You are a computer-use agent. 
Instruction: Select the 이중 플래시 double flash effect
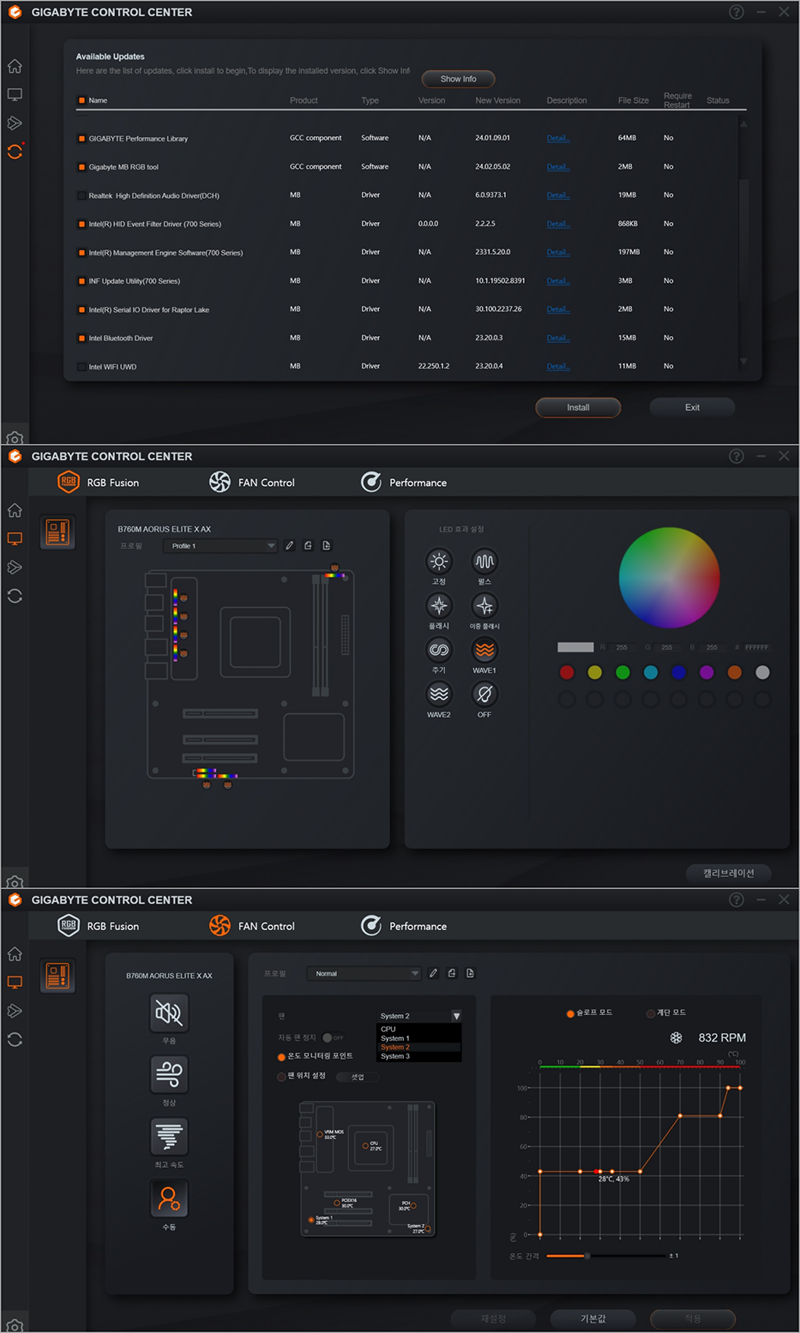(485, 605)
